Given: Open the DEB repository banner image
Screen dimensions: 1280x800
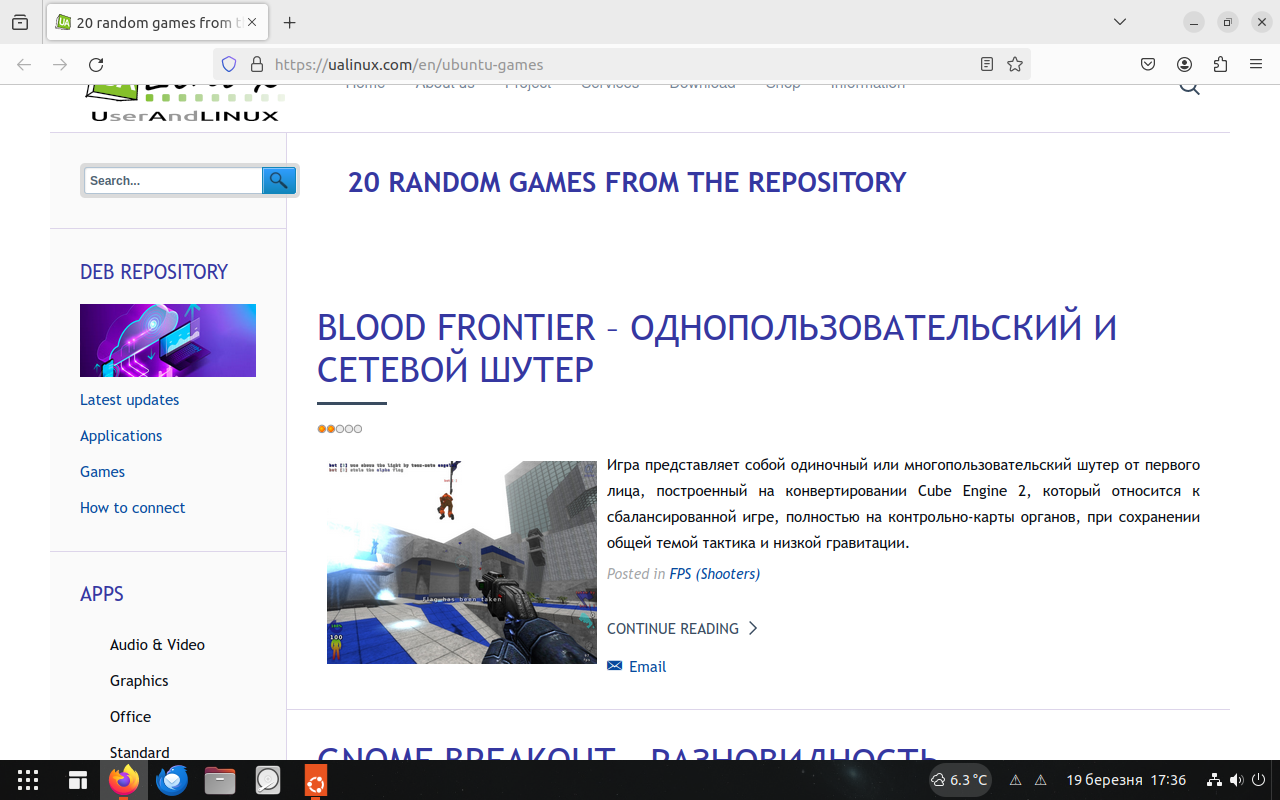Looking at the screenshot, I should point(168,340).
